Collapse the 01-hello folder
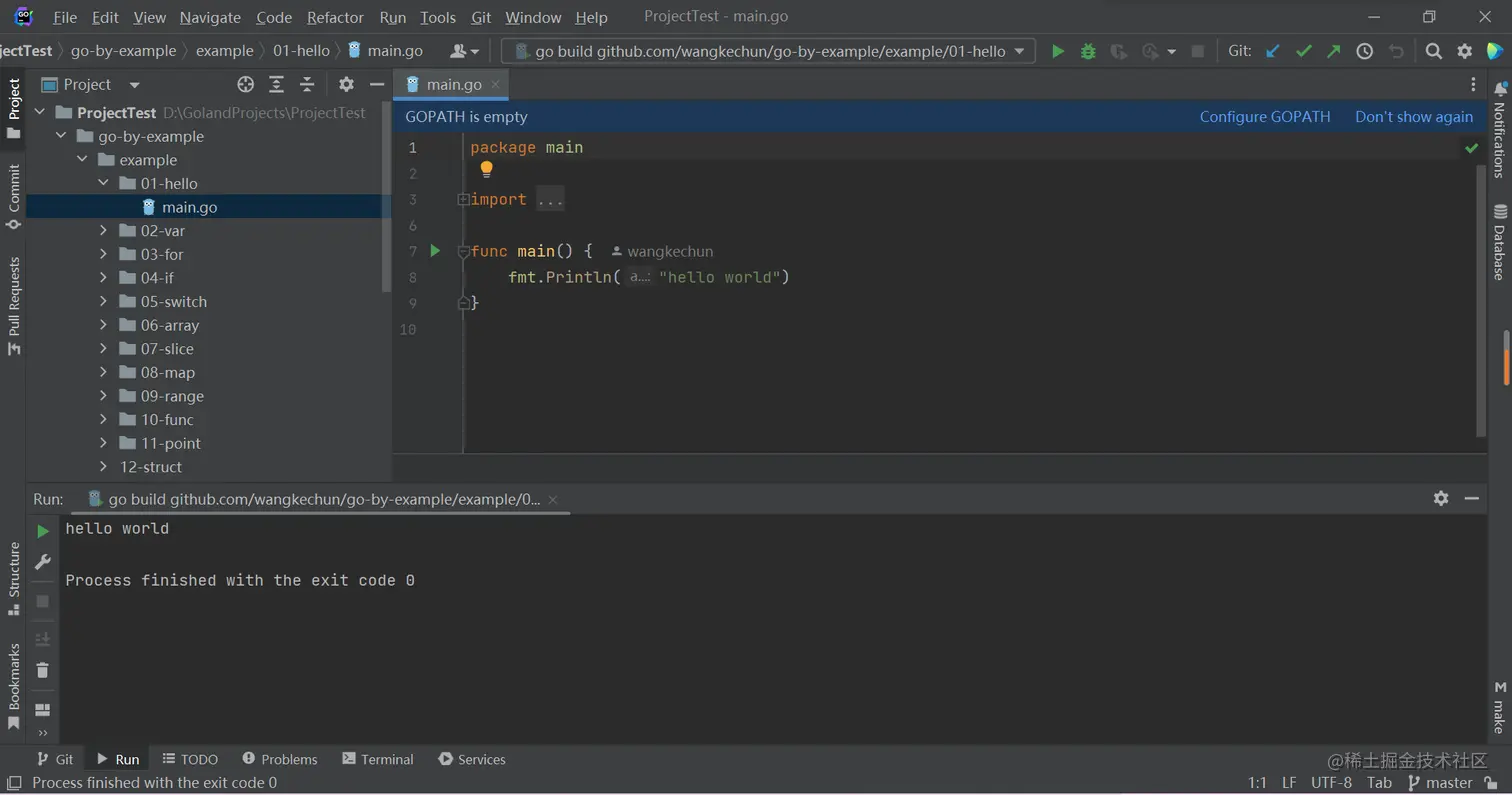 coord(103,183)
